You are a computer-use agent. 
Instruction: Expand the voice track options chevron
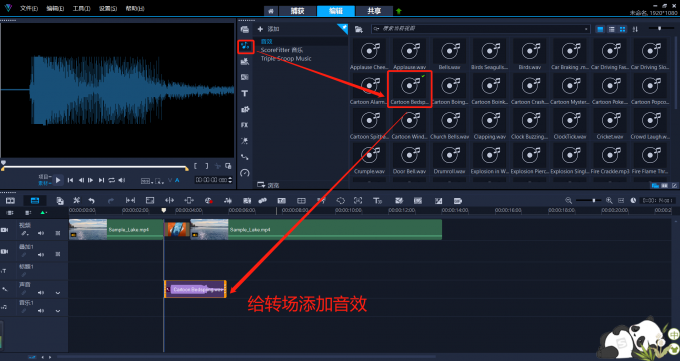pos(58,293)
